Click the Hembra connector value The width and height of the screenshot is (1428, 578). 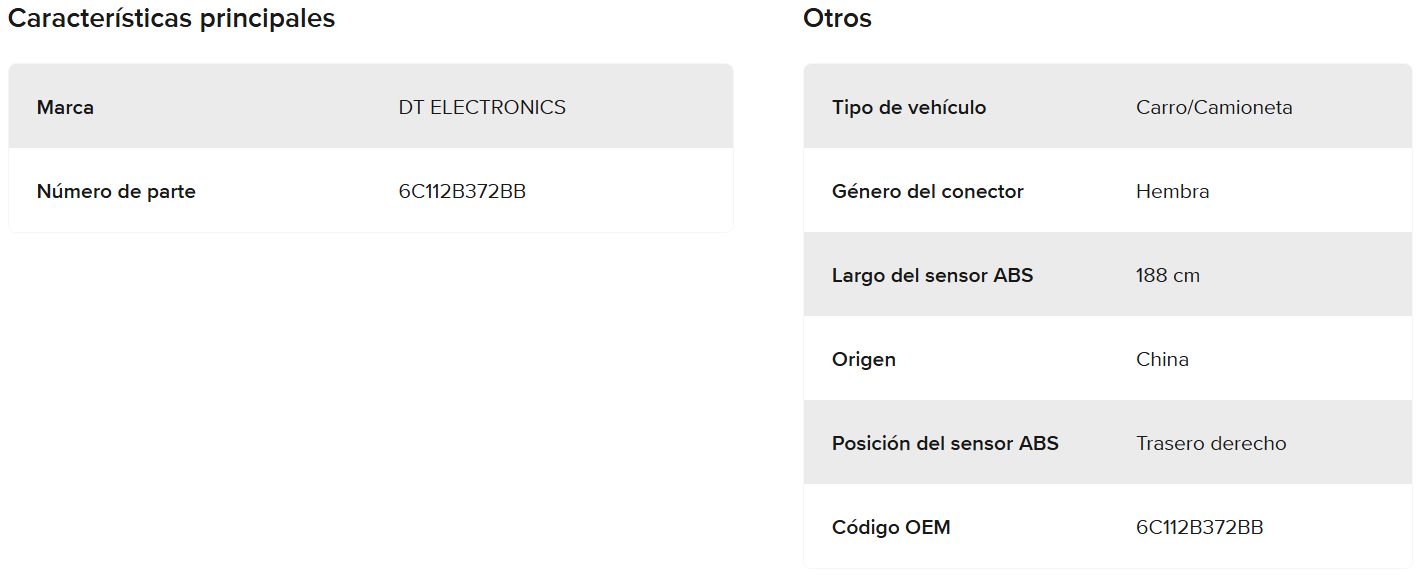coord(1172,191)
